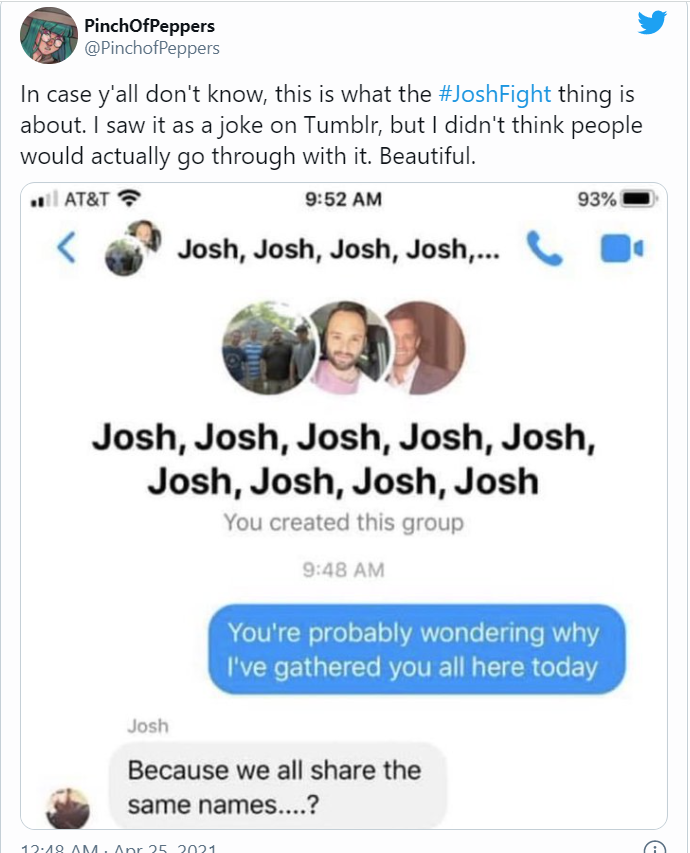Click the PinchOfPeppers display name
The height and width of the screenshot is (853, 690).
click(x=149, y=26)
